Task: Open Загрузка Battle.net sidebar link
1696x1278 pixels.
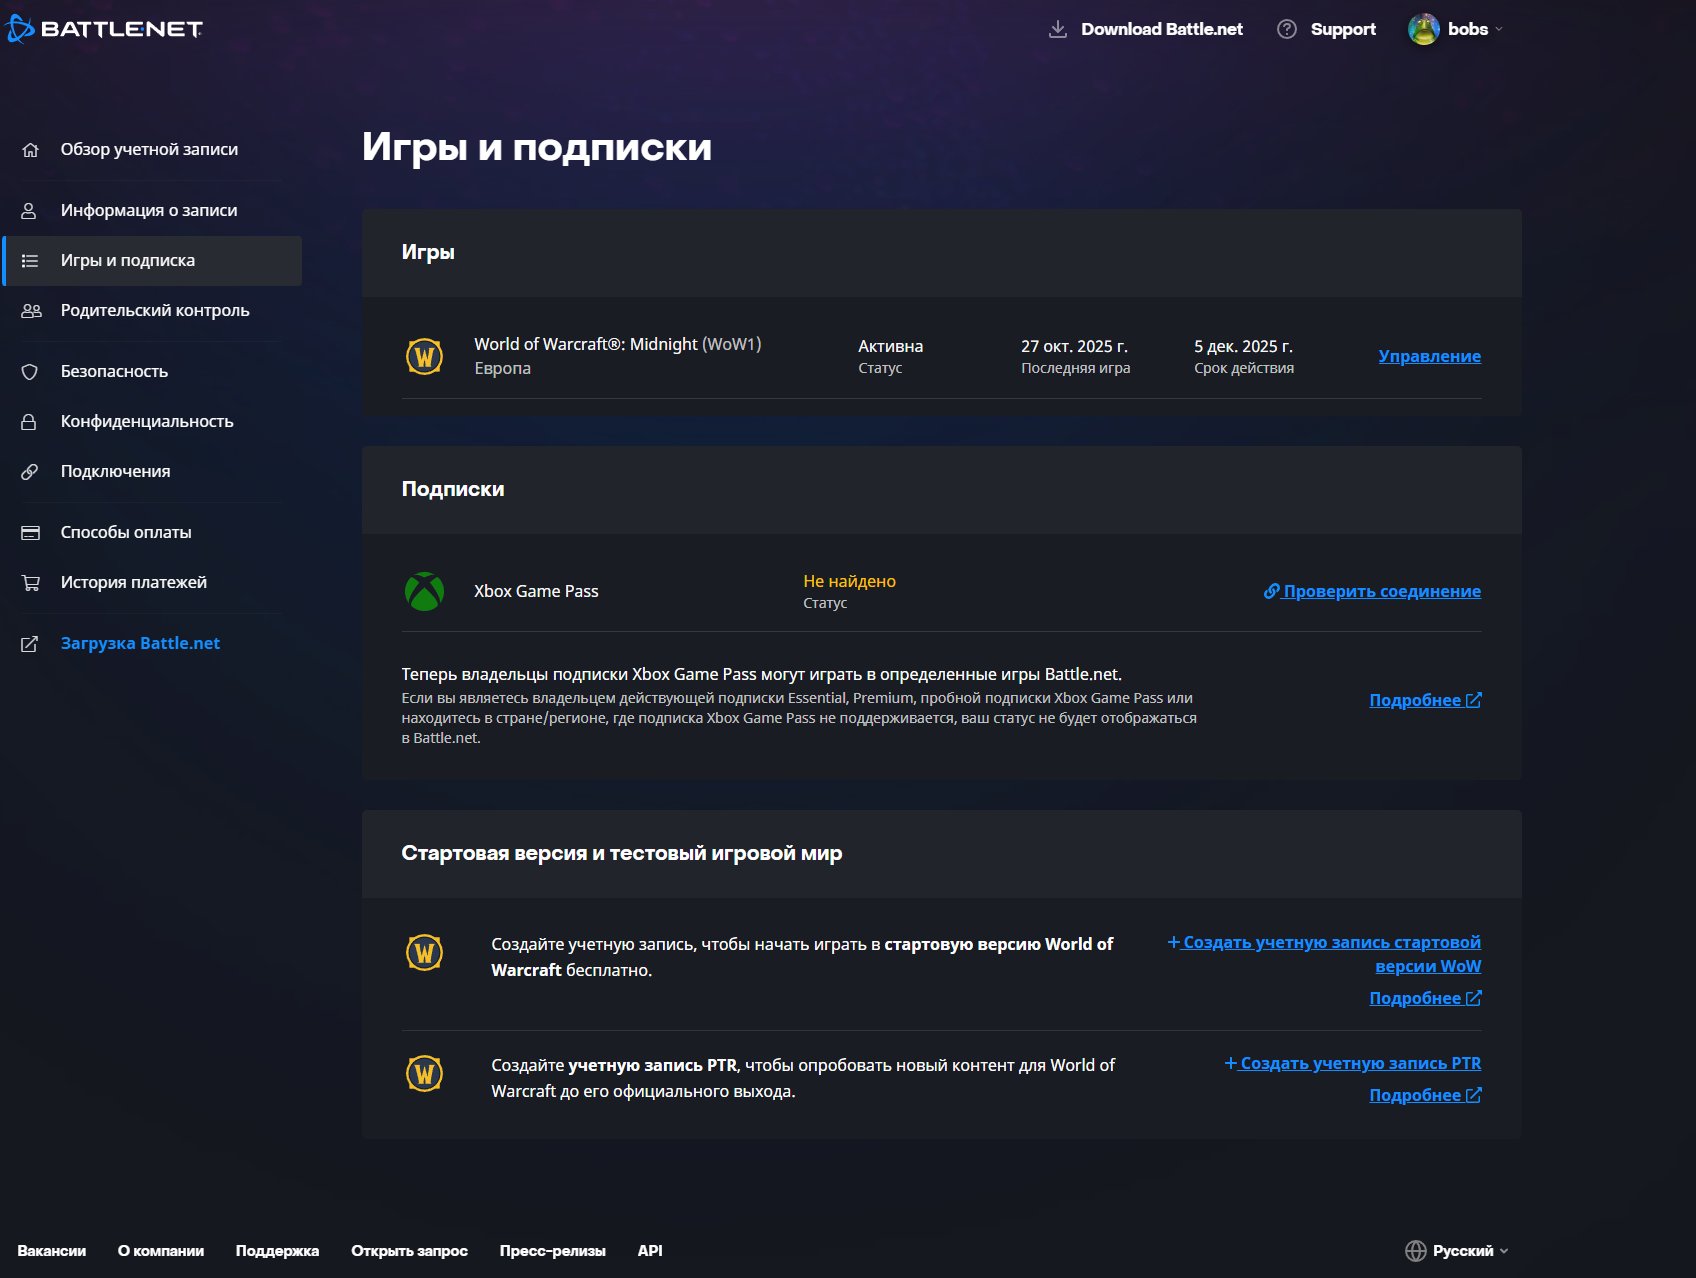Action: [140, 644]
